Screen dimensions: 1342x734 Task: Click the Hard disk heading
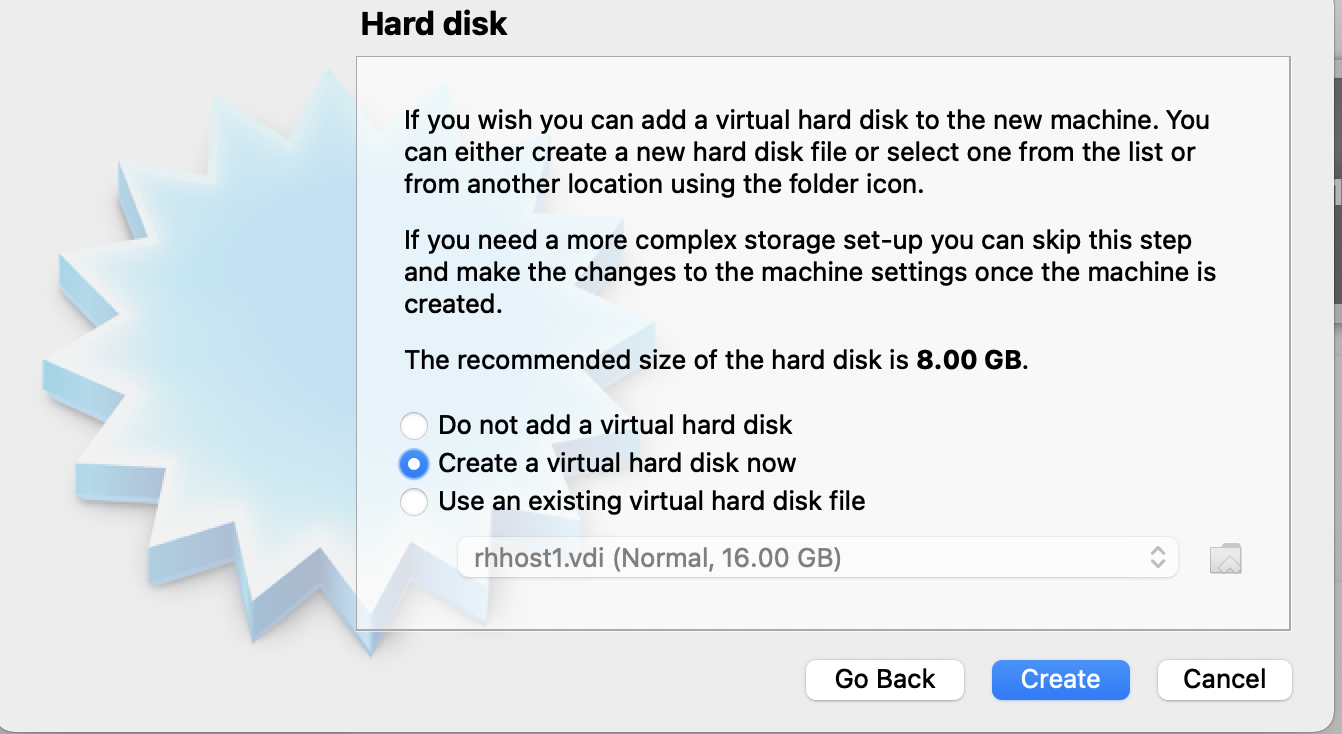click(434, 24)
